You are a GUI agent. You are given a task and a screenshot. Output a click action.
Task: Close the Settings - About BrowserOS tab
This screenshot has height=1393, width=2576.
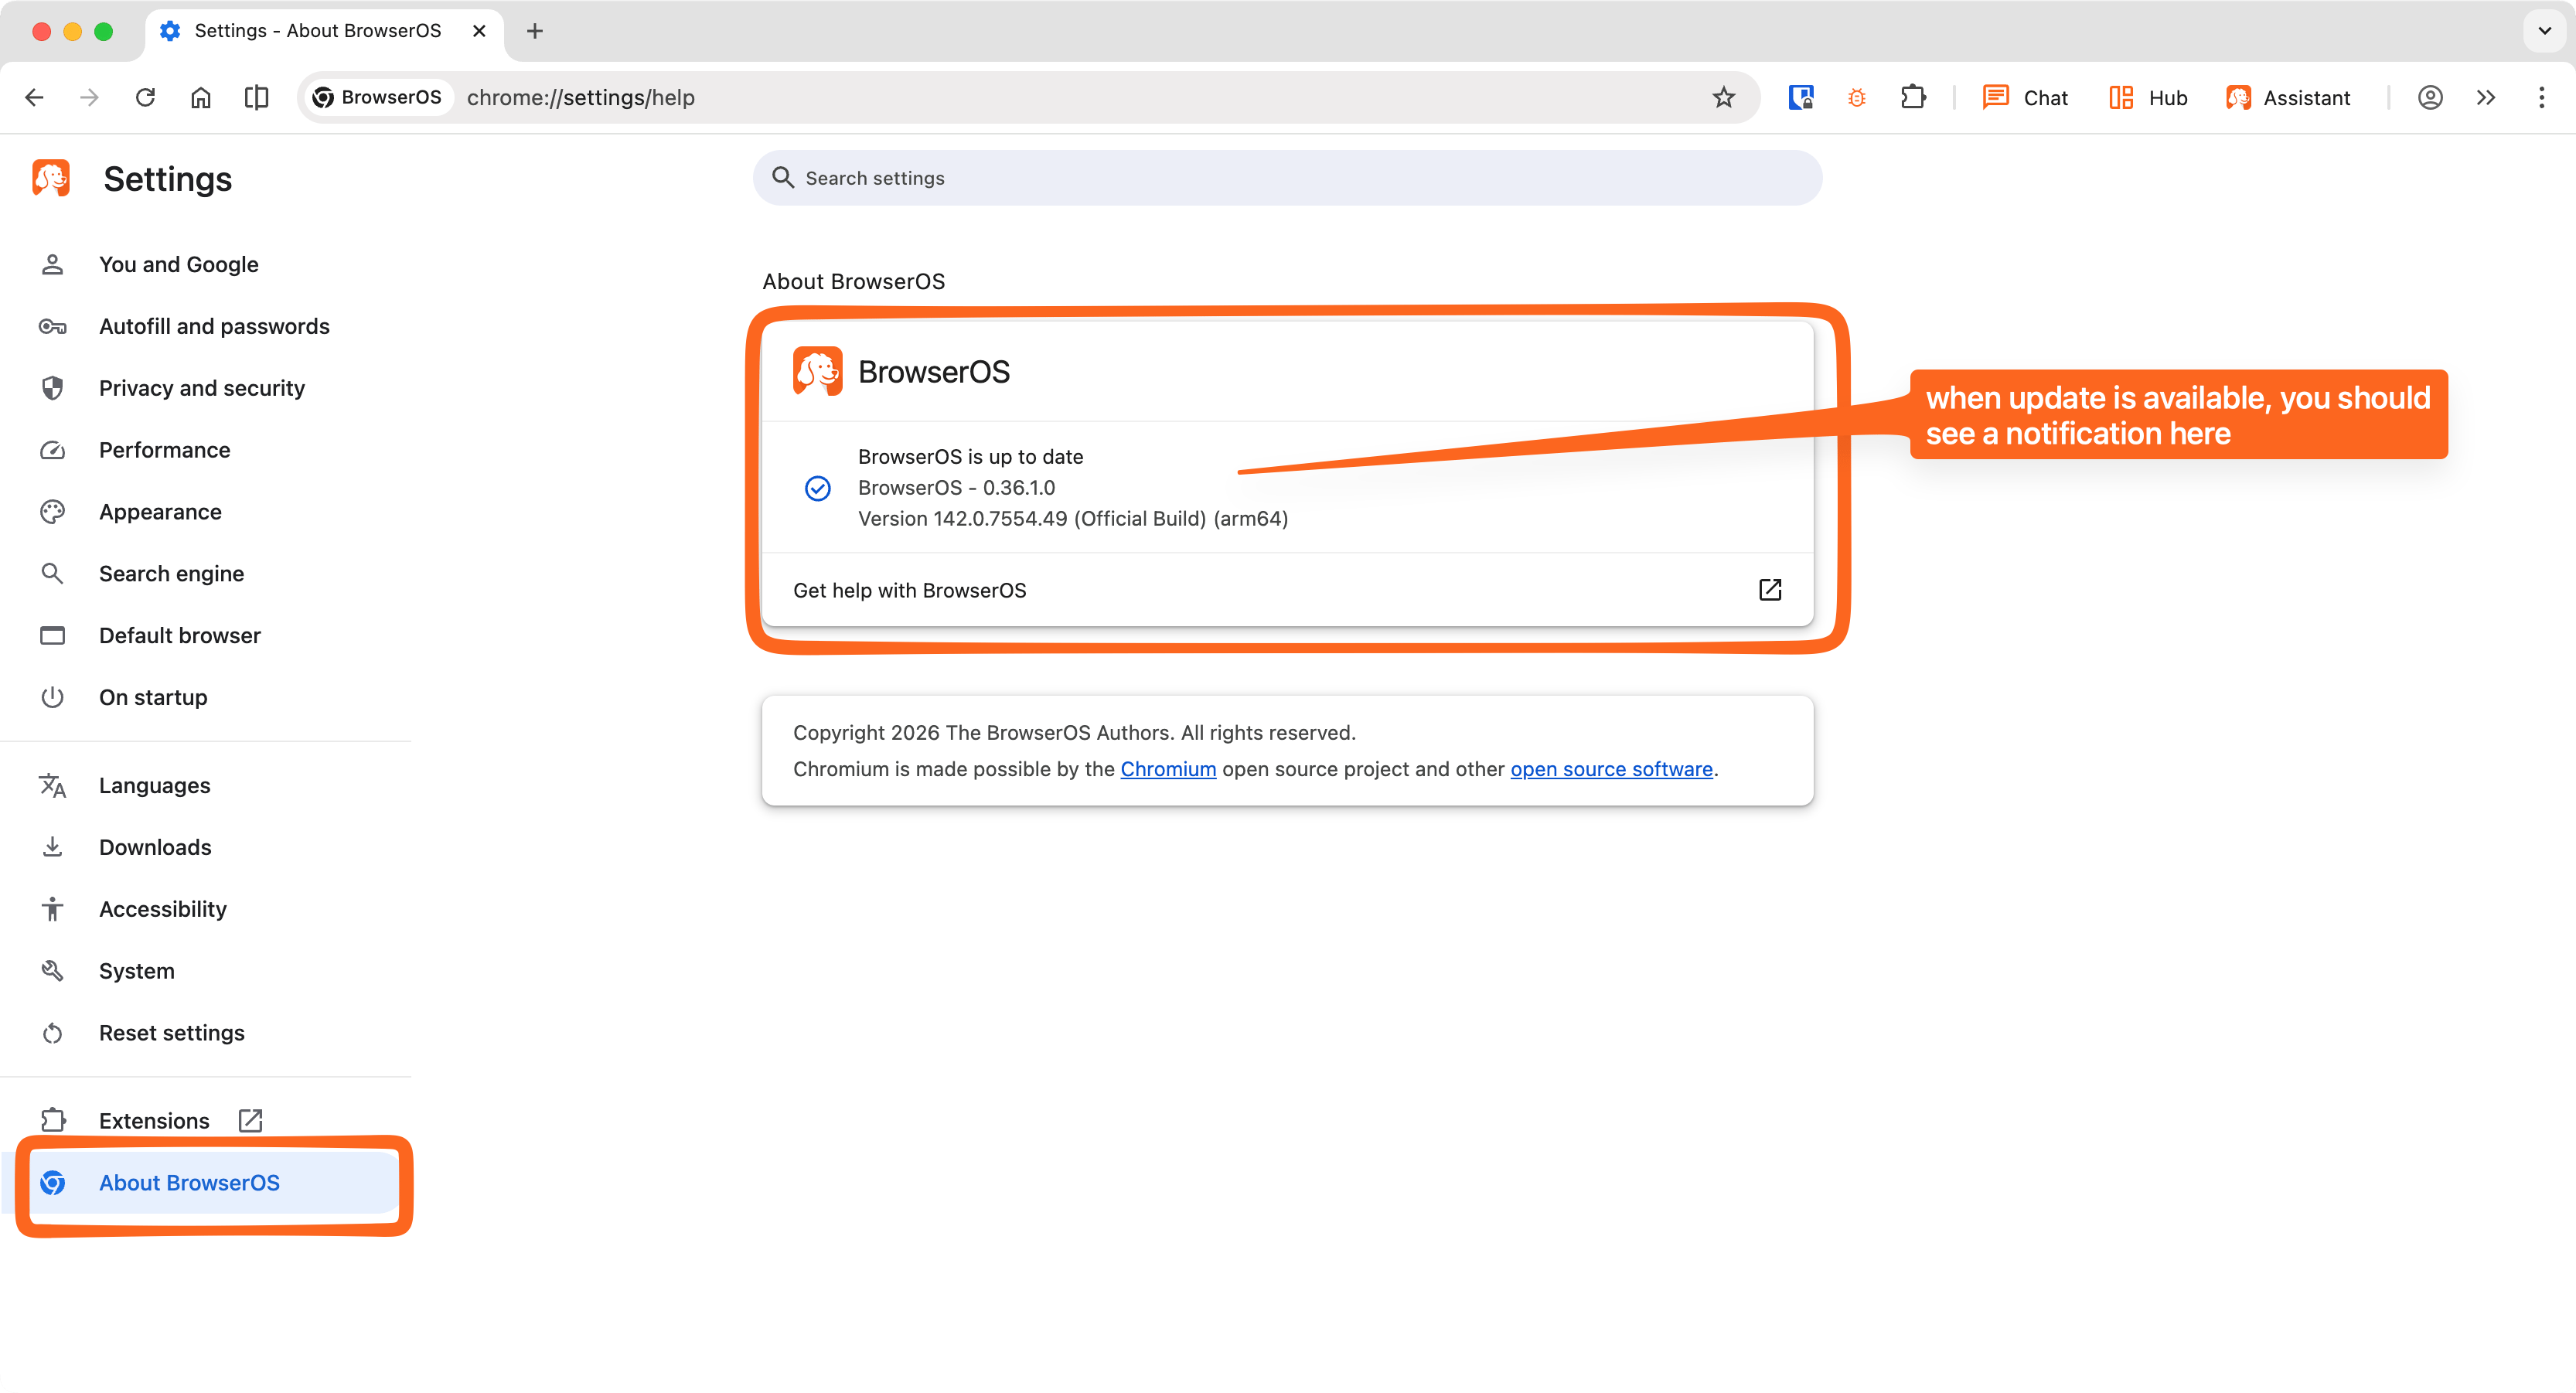click(x=479, y=31)
